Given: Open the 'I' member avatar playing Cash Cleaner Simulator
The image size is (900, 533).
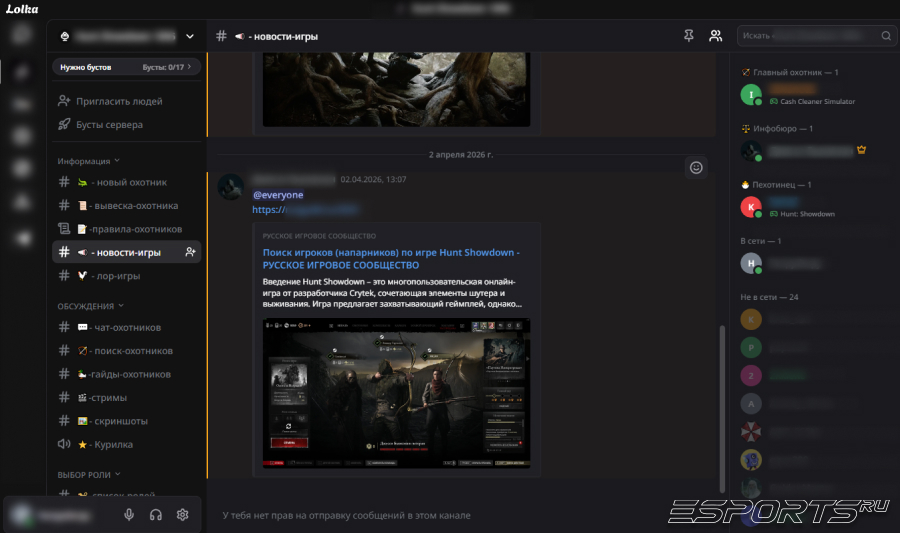Looking at the screenshot, I should (751, 95).
